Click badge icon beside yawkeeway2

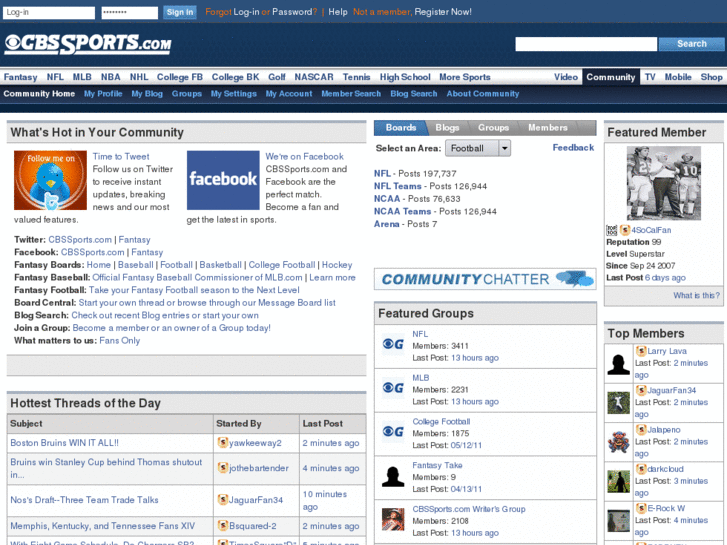point(223,442)
